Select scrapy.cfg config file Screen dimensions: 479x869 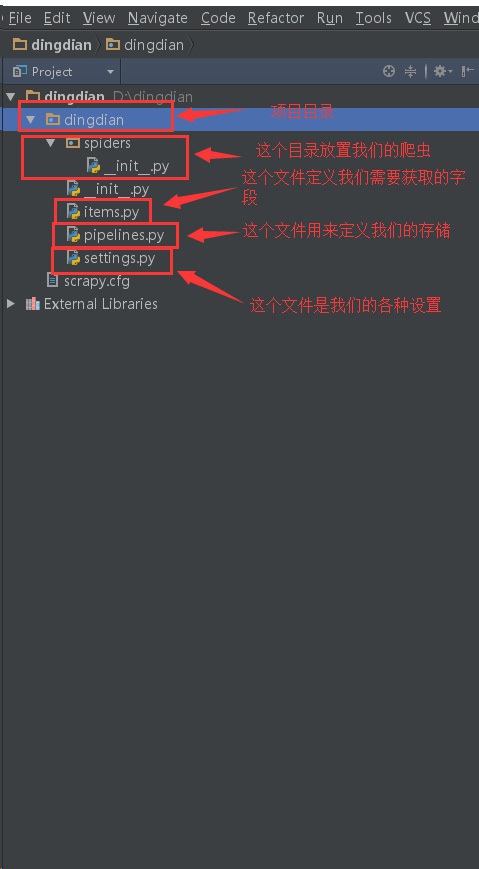click(89, 281)
